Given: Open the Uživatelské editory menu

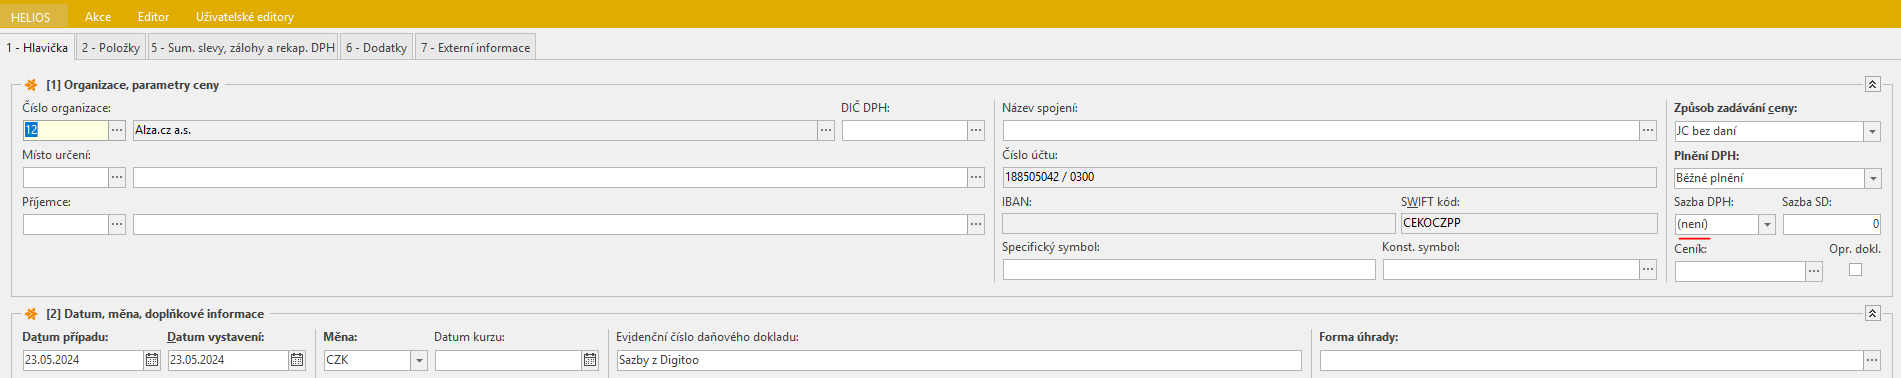Looking at the screenshot, I should [245, 17].
